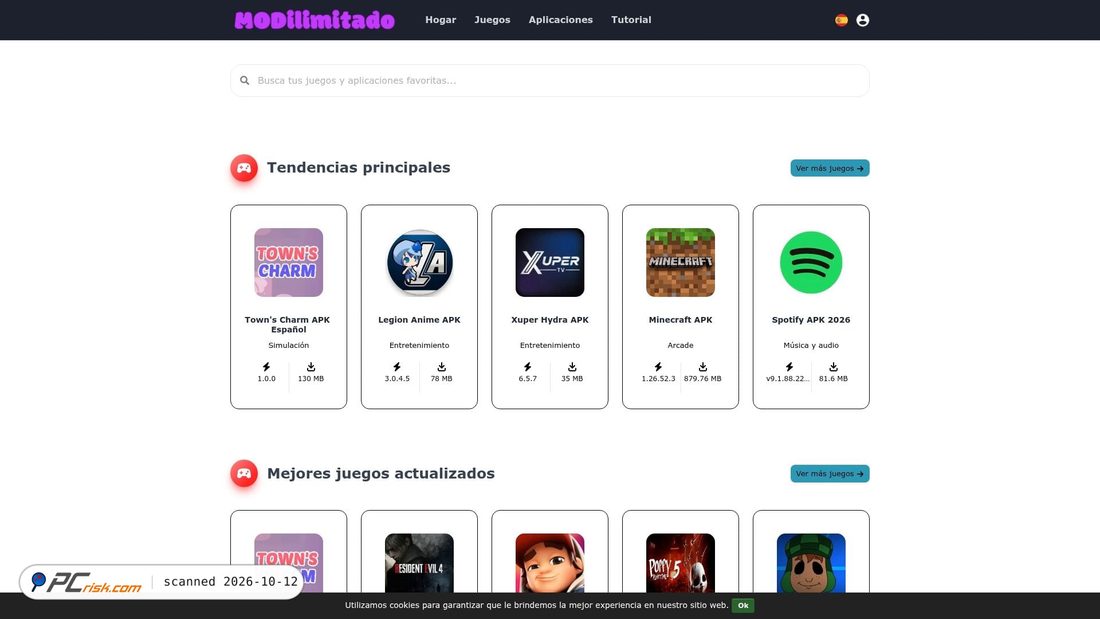1100x619 pixels.
Task: Open the Poppy 5 game thumbnail
Action: [x=680, y=563]
